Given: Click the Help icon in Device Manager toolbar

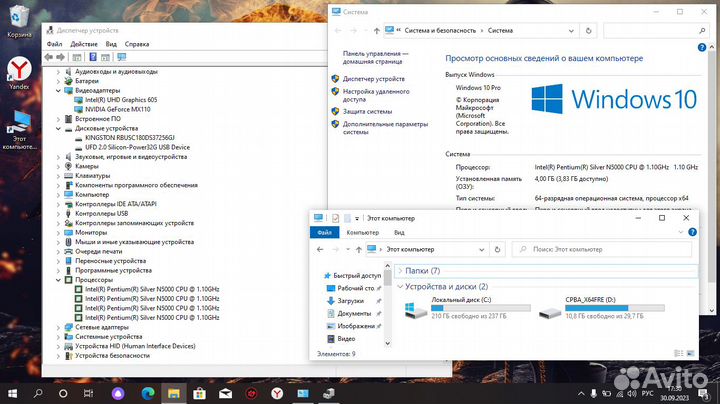Looking at the screenshot, I should (93, 57).
